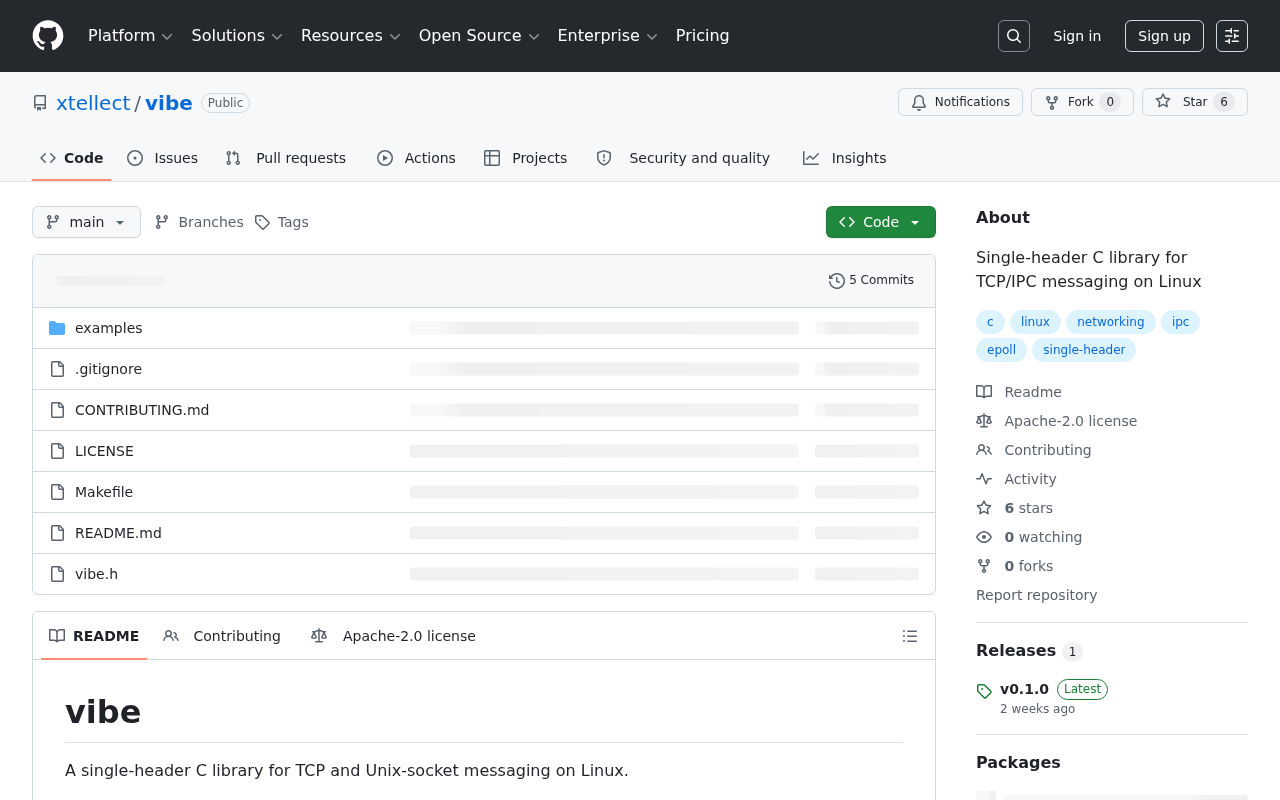The image size is (1280, 800).
Task: Select the README tab in file viewer
Action: (x=94, y=636)
